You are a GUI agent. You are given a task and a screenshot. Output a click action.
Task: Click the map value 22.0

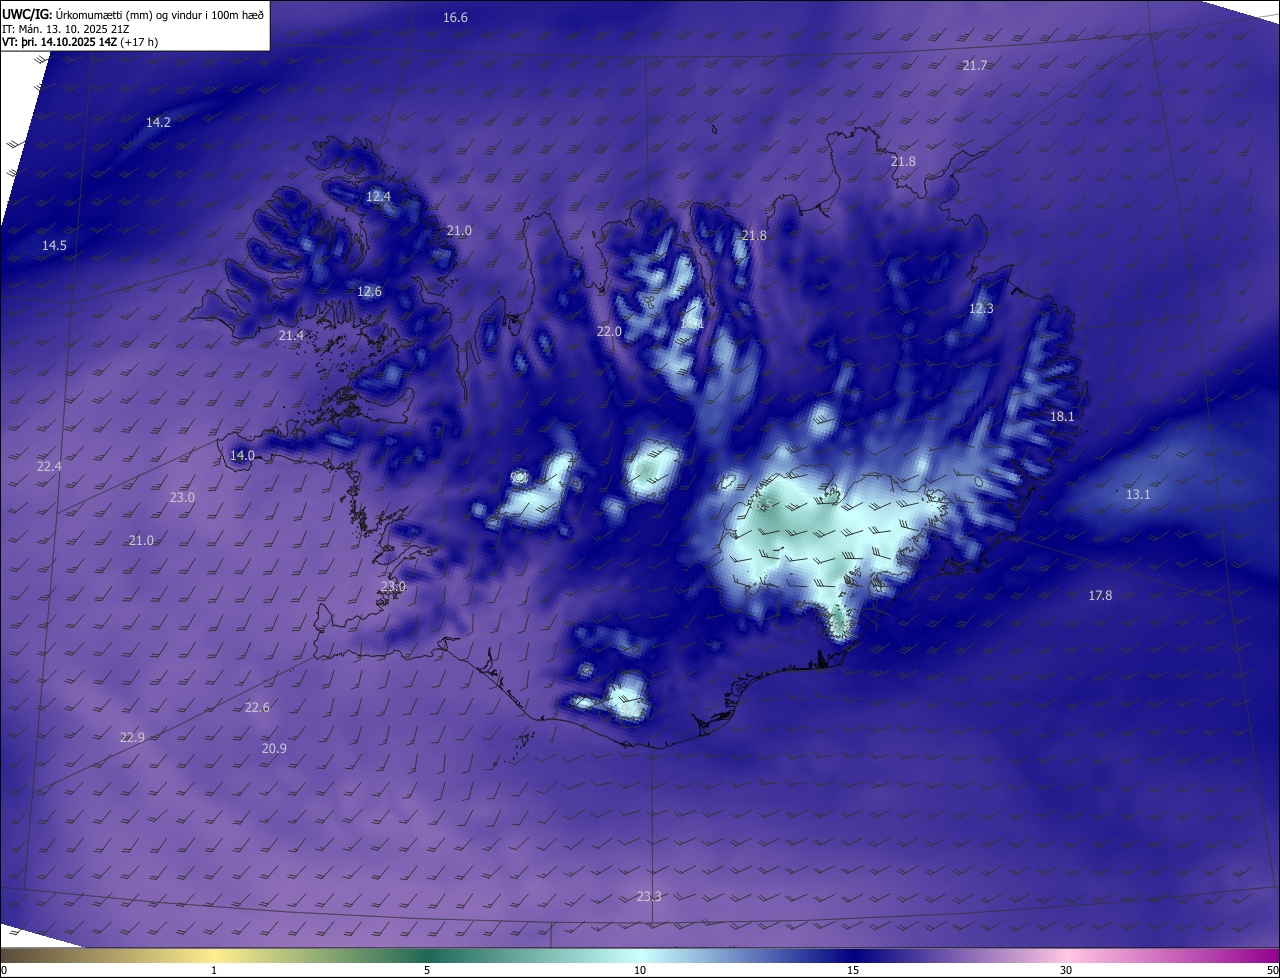tap(609, 332)
